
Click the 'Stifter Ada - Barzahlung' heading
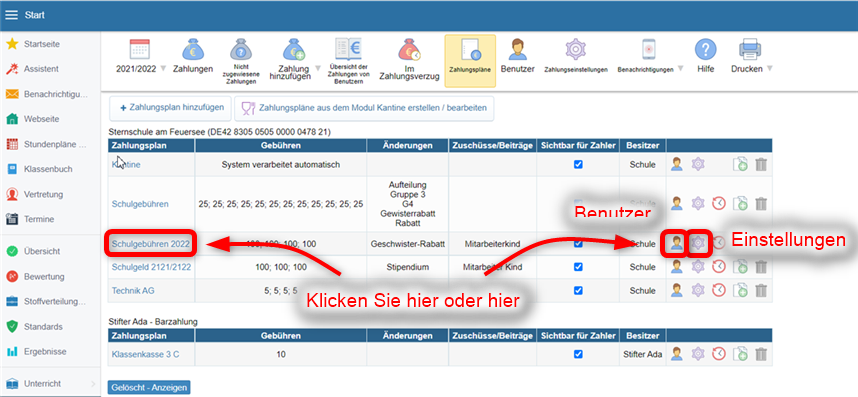[x=153, y=322]
